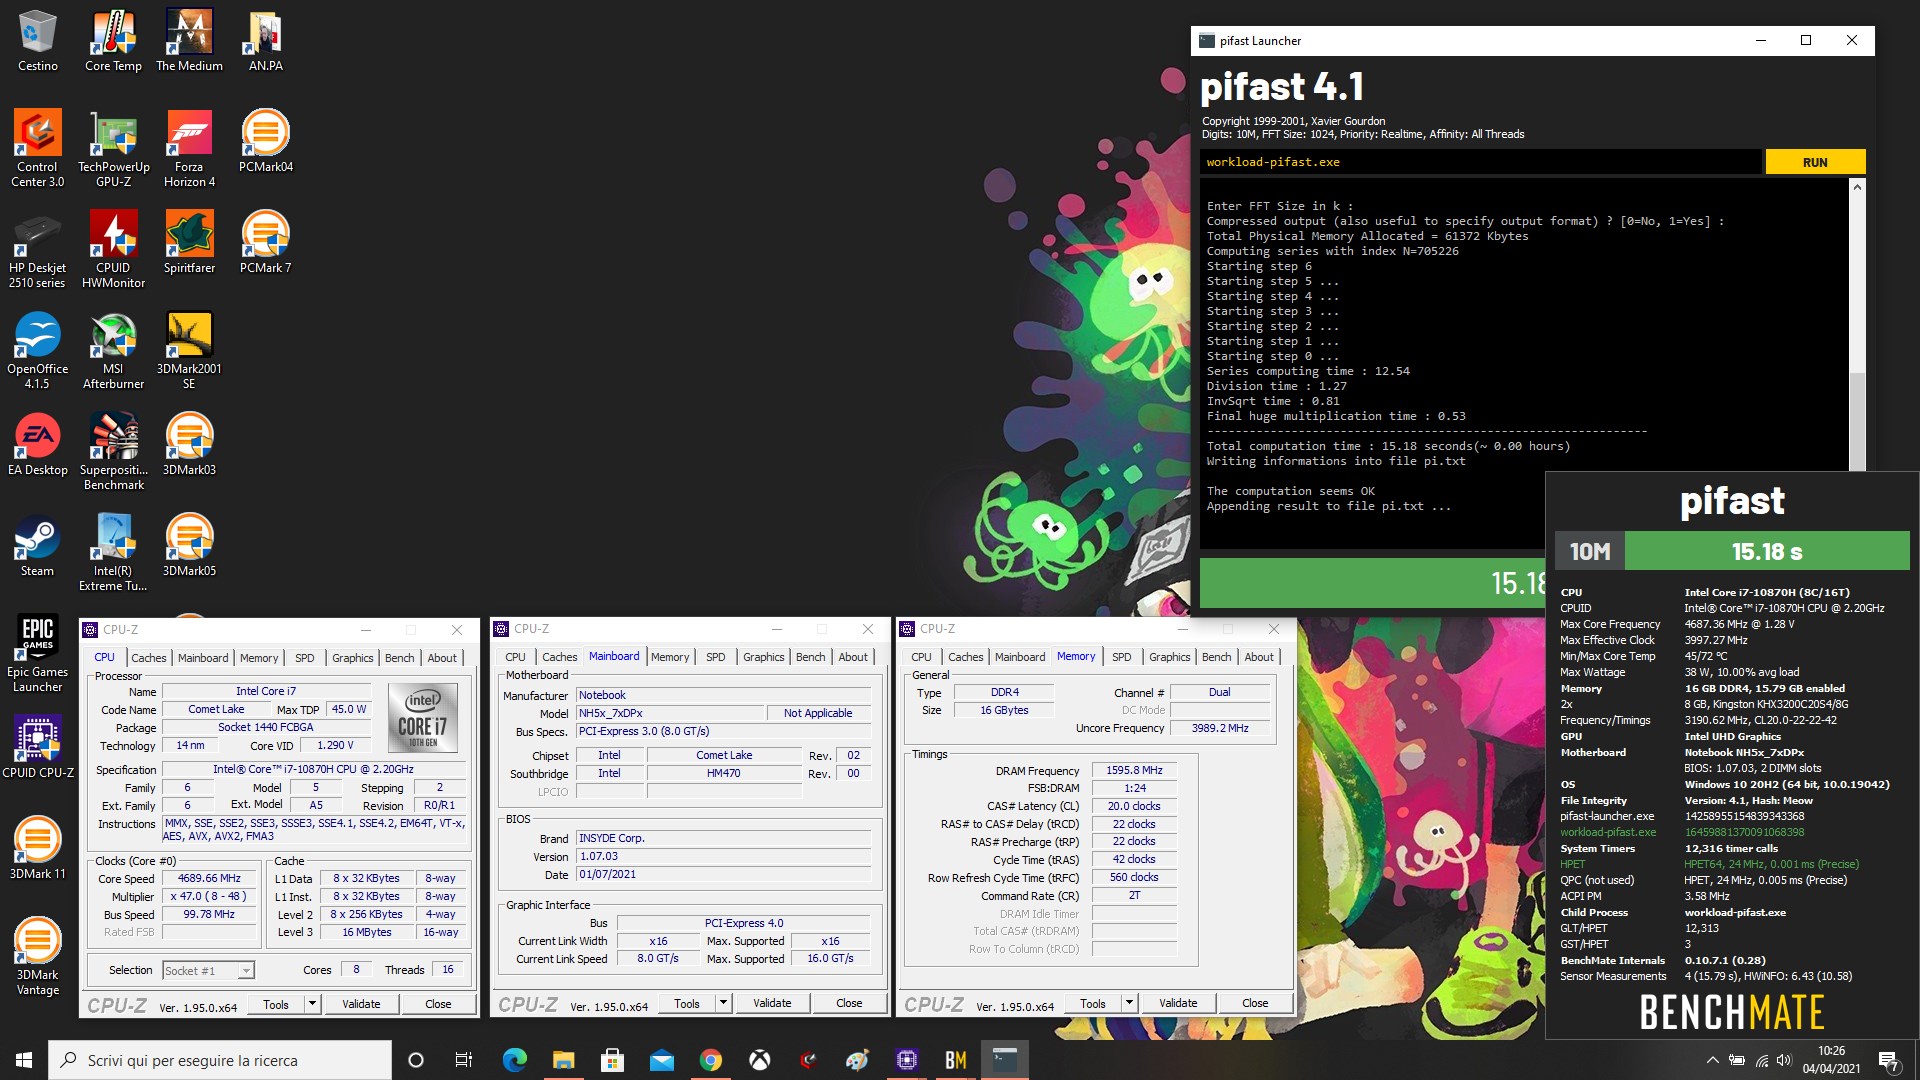Open BenchMate from the taskbar

(956, 1060)
